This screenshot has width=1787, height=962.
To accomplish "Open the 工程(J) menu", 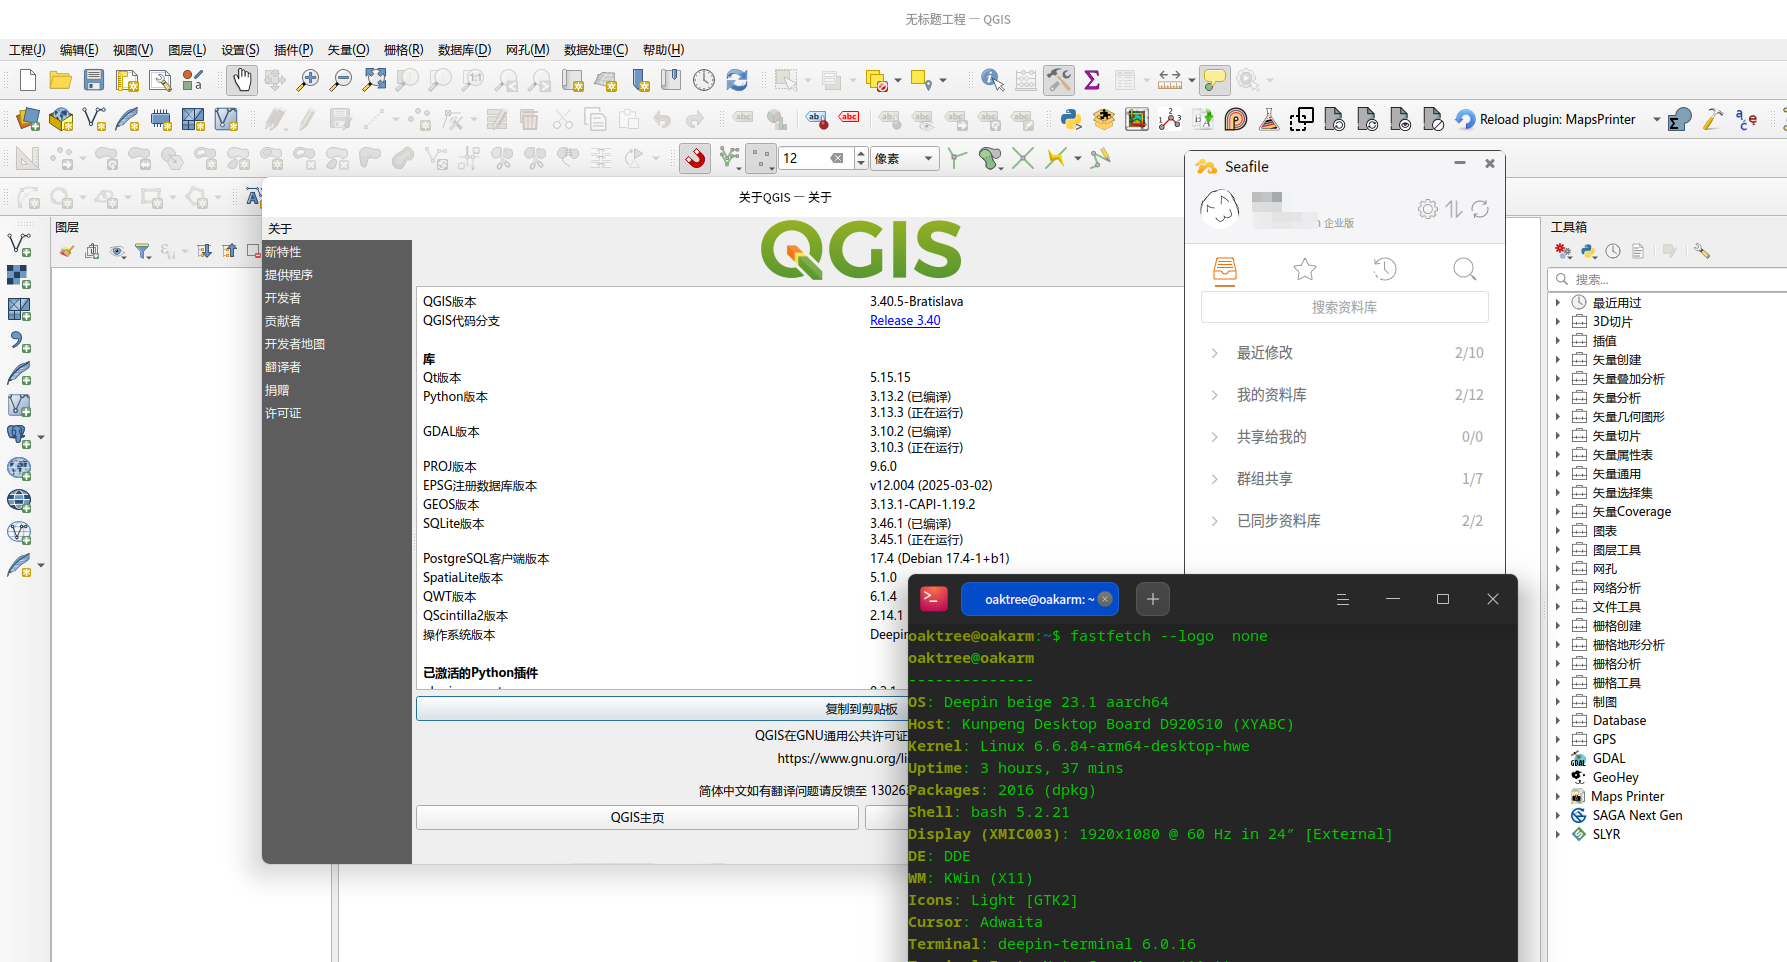I will [x=27, y=50].
